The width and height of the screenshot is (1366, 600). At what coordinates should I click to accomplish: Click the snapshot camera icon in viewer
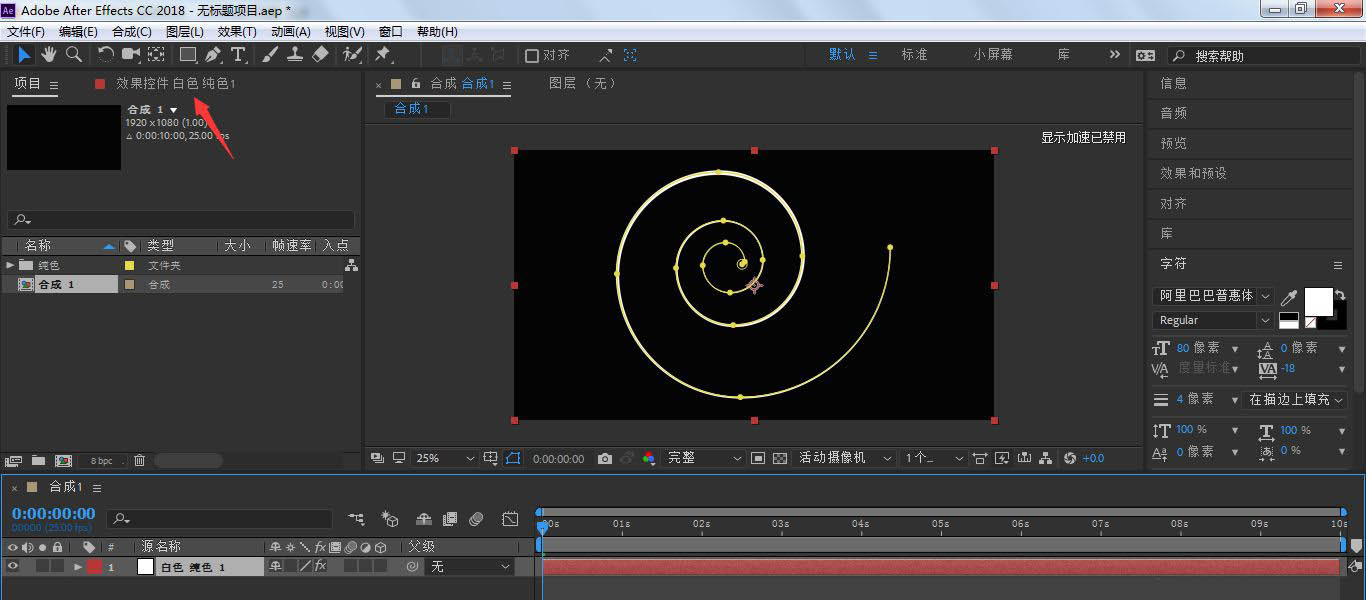coord(604,458)
